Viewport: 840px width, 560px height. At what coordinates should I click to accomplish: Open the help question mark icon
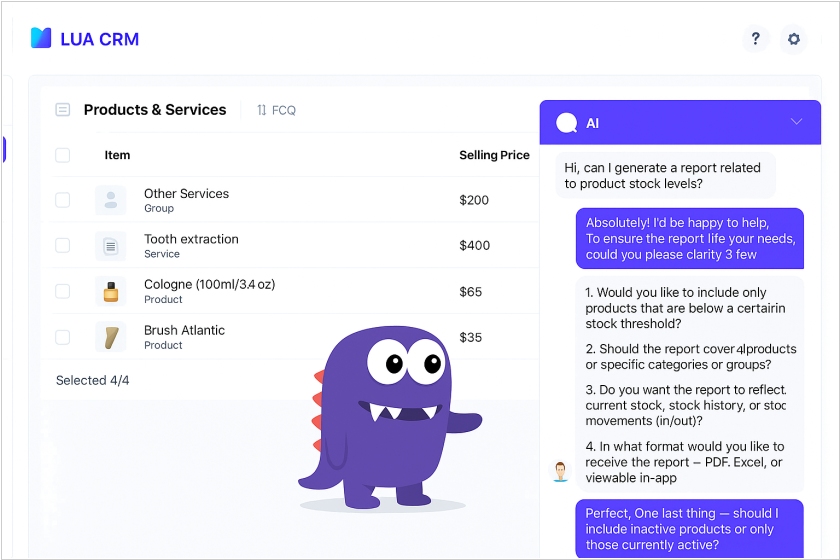[x=755, y=39]
